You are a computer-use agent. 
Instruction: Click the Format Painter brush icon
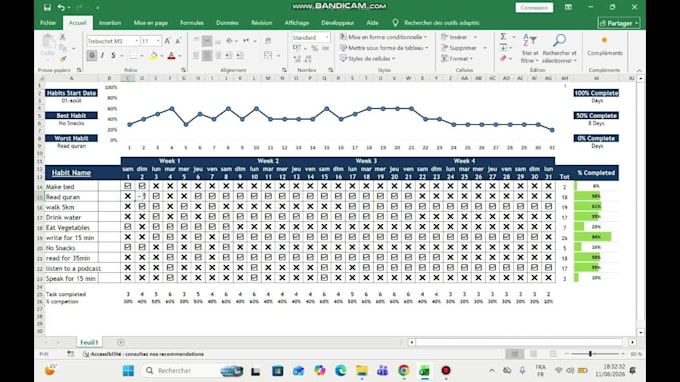[63, 59]
